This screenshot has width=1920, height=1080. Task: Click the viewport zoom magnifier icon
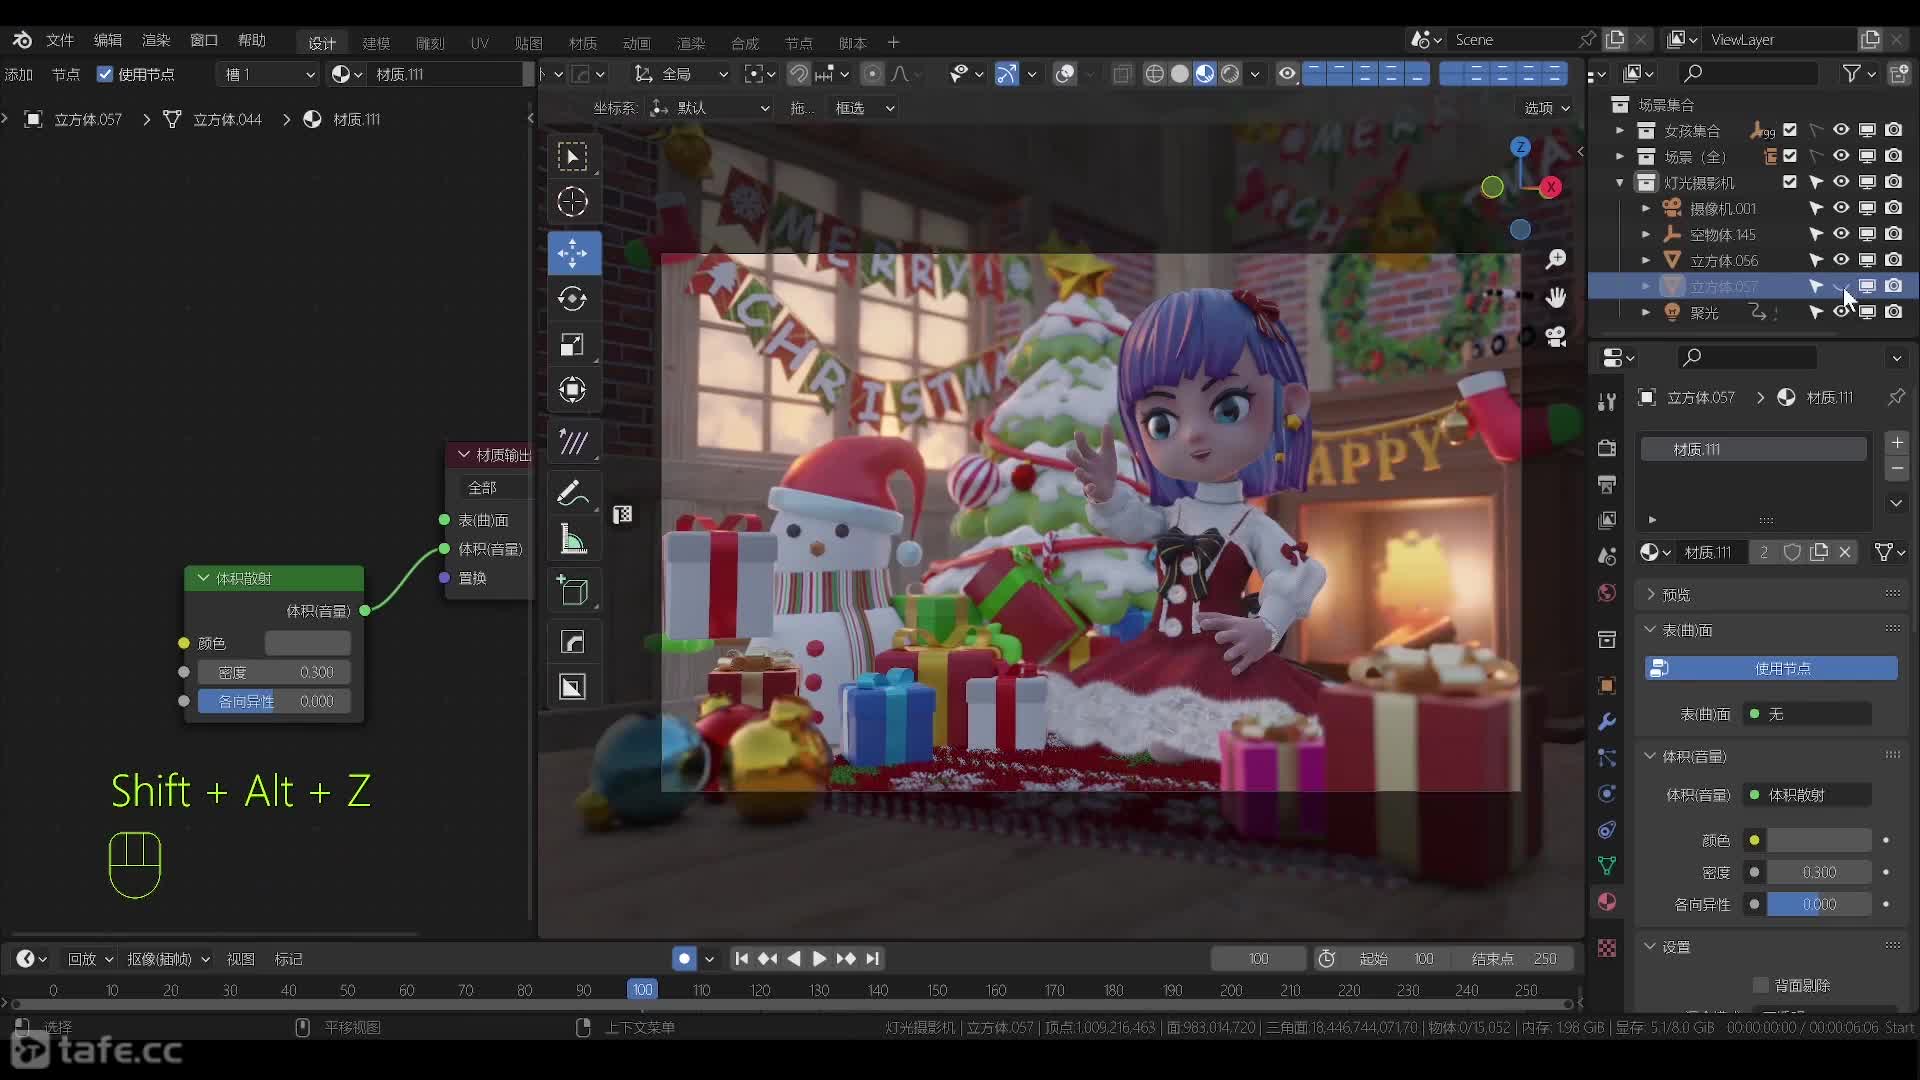[x=1556, y=259]
